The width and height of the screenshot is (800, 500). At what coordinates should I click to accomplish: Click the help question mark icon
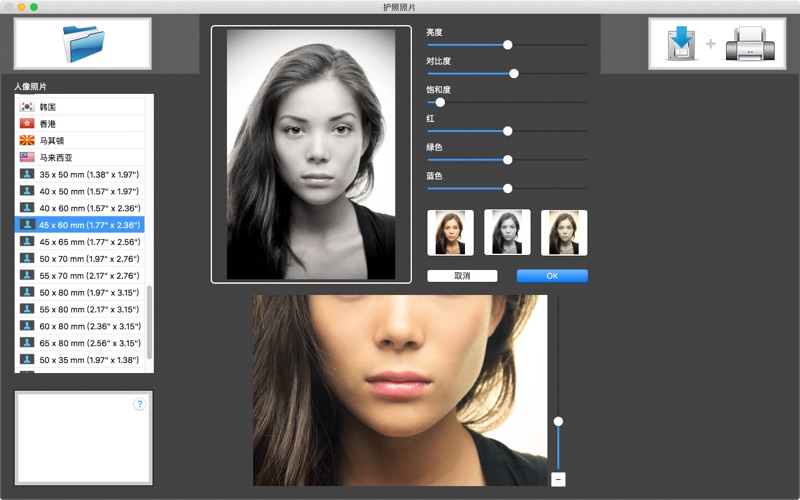139,404
